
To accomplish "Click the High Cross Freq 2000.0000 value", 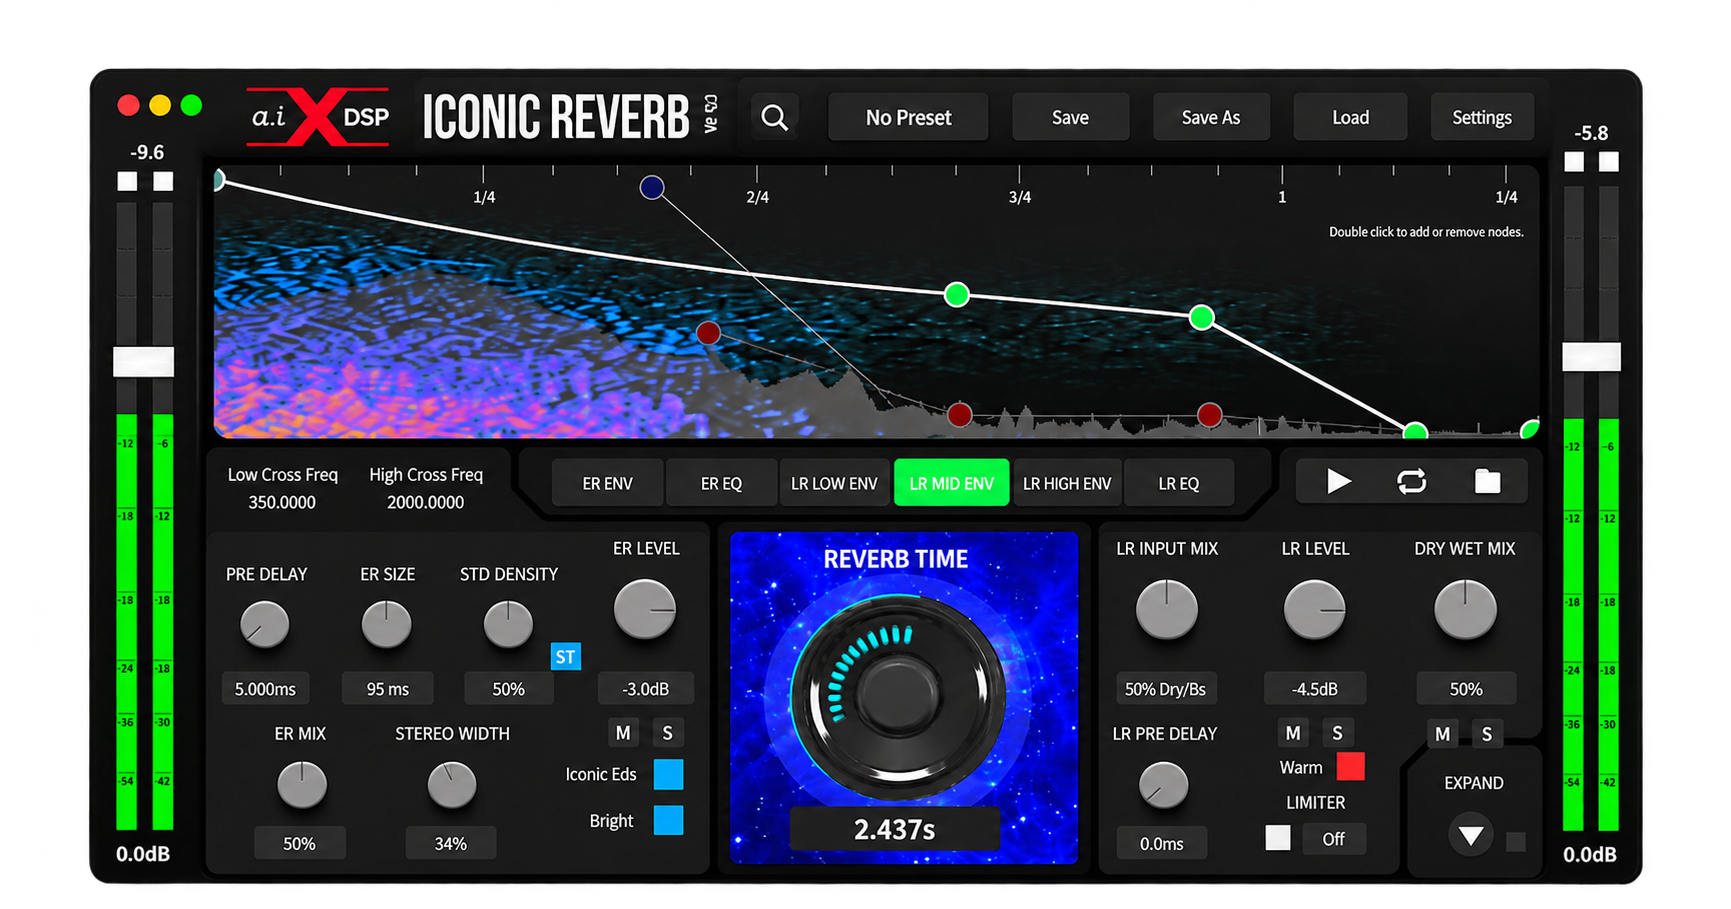I will pos(425,503).
